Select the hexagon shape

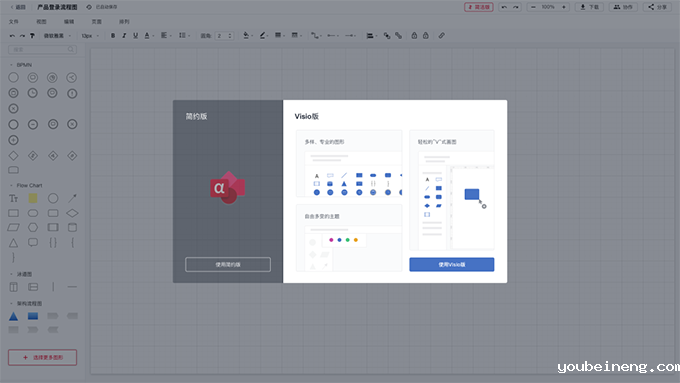click(x=33, y=227)
